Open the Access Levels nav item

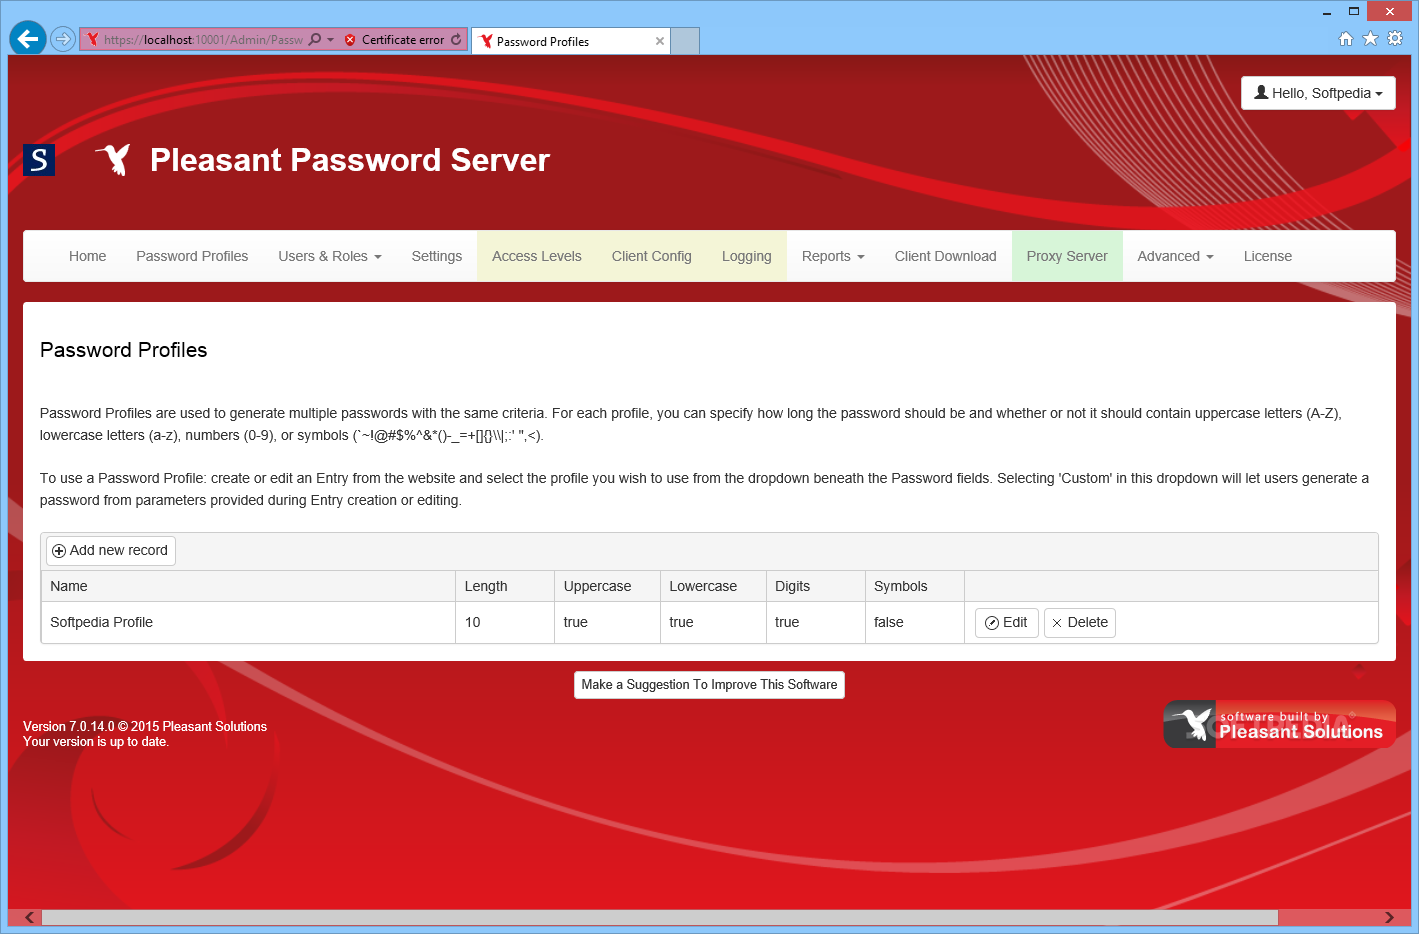pyautogui.click(x=537, y=256)
